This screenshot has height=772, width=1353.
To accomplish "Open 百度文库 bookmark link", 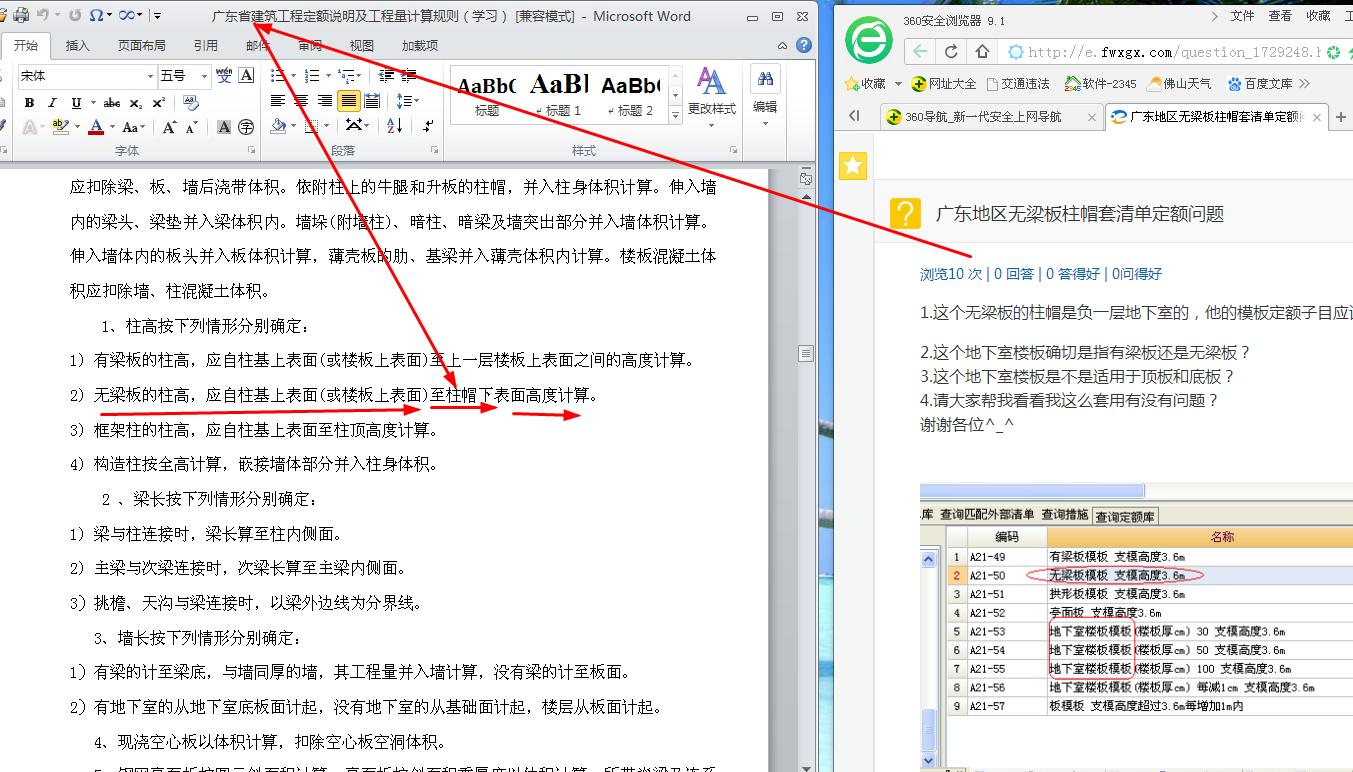I will [1260, 84].
